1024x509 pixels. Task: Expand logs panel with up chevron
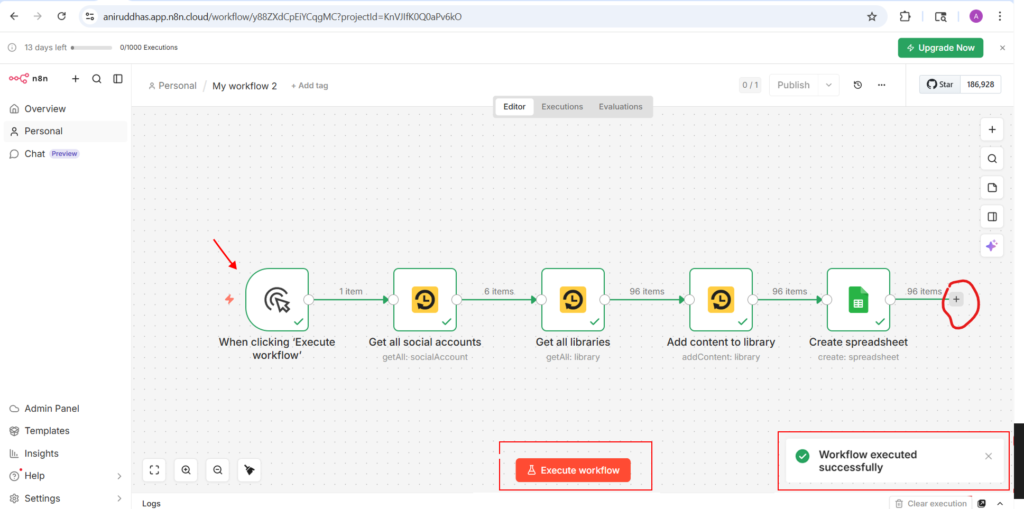[x=999, y=503]
